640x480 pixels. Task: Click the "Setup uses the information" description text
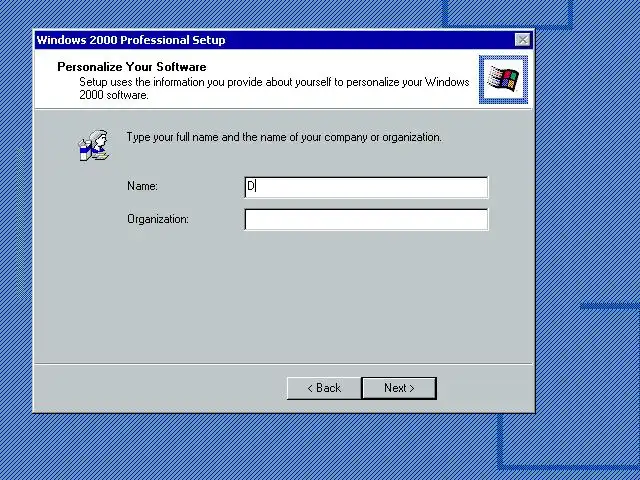coord(274,88)
